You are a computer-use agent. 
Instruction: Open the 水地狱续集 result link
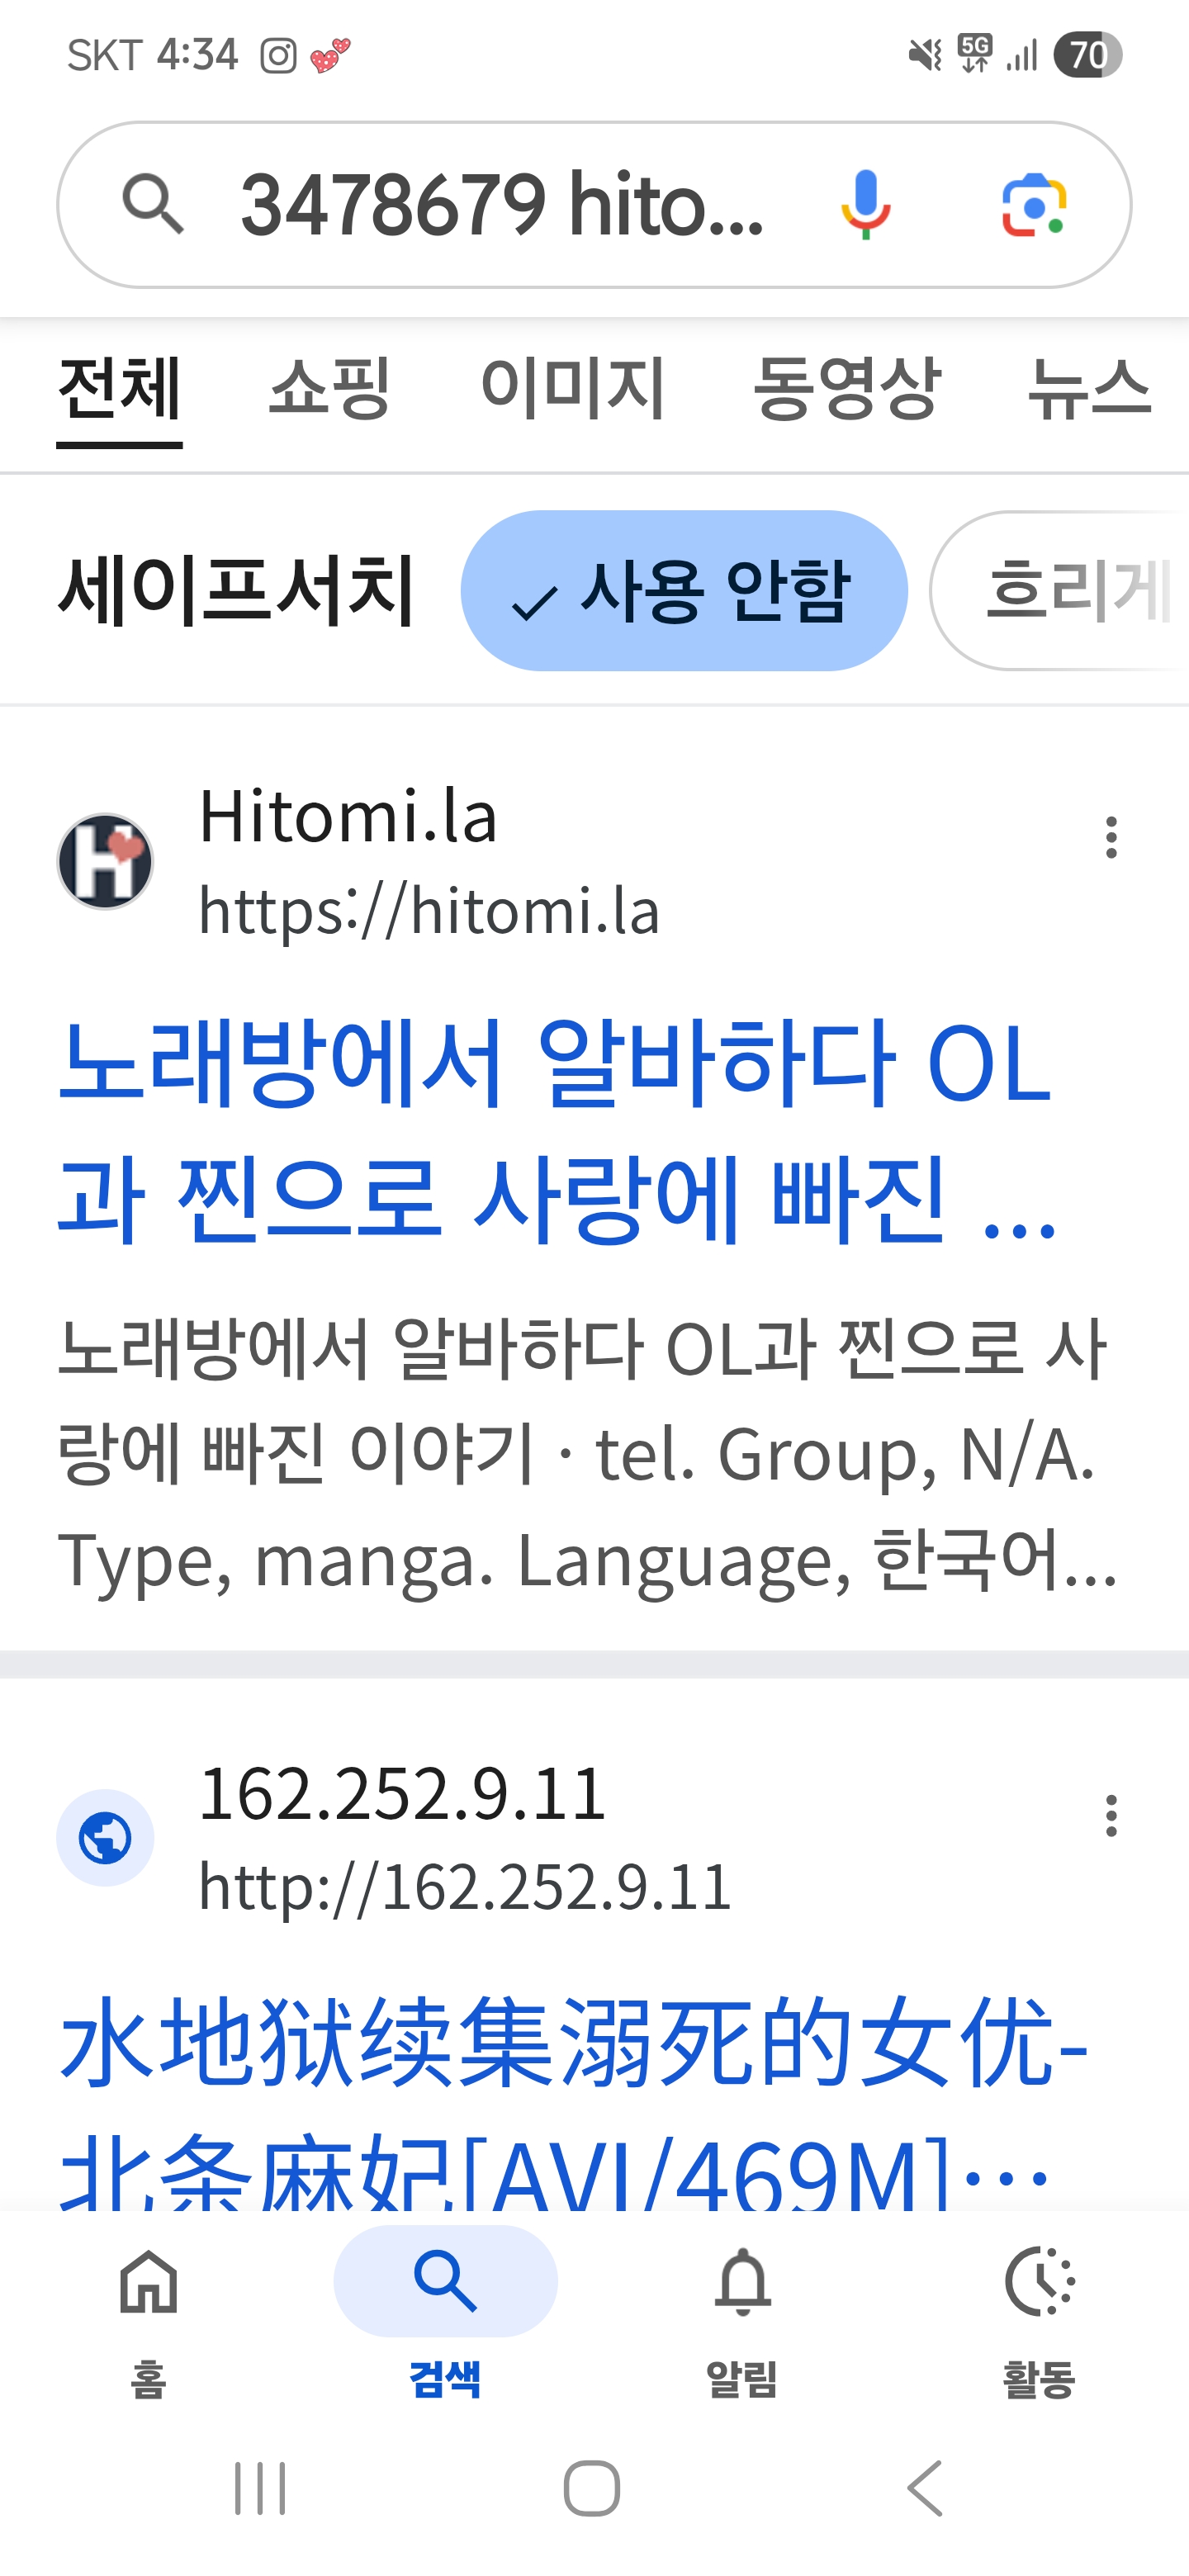click(573, 2099)
